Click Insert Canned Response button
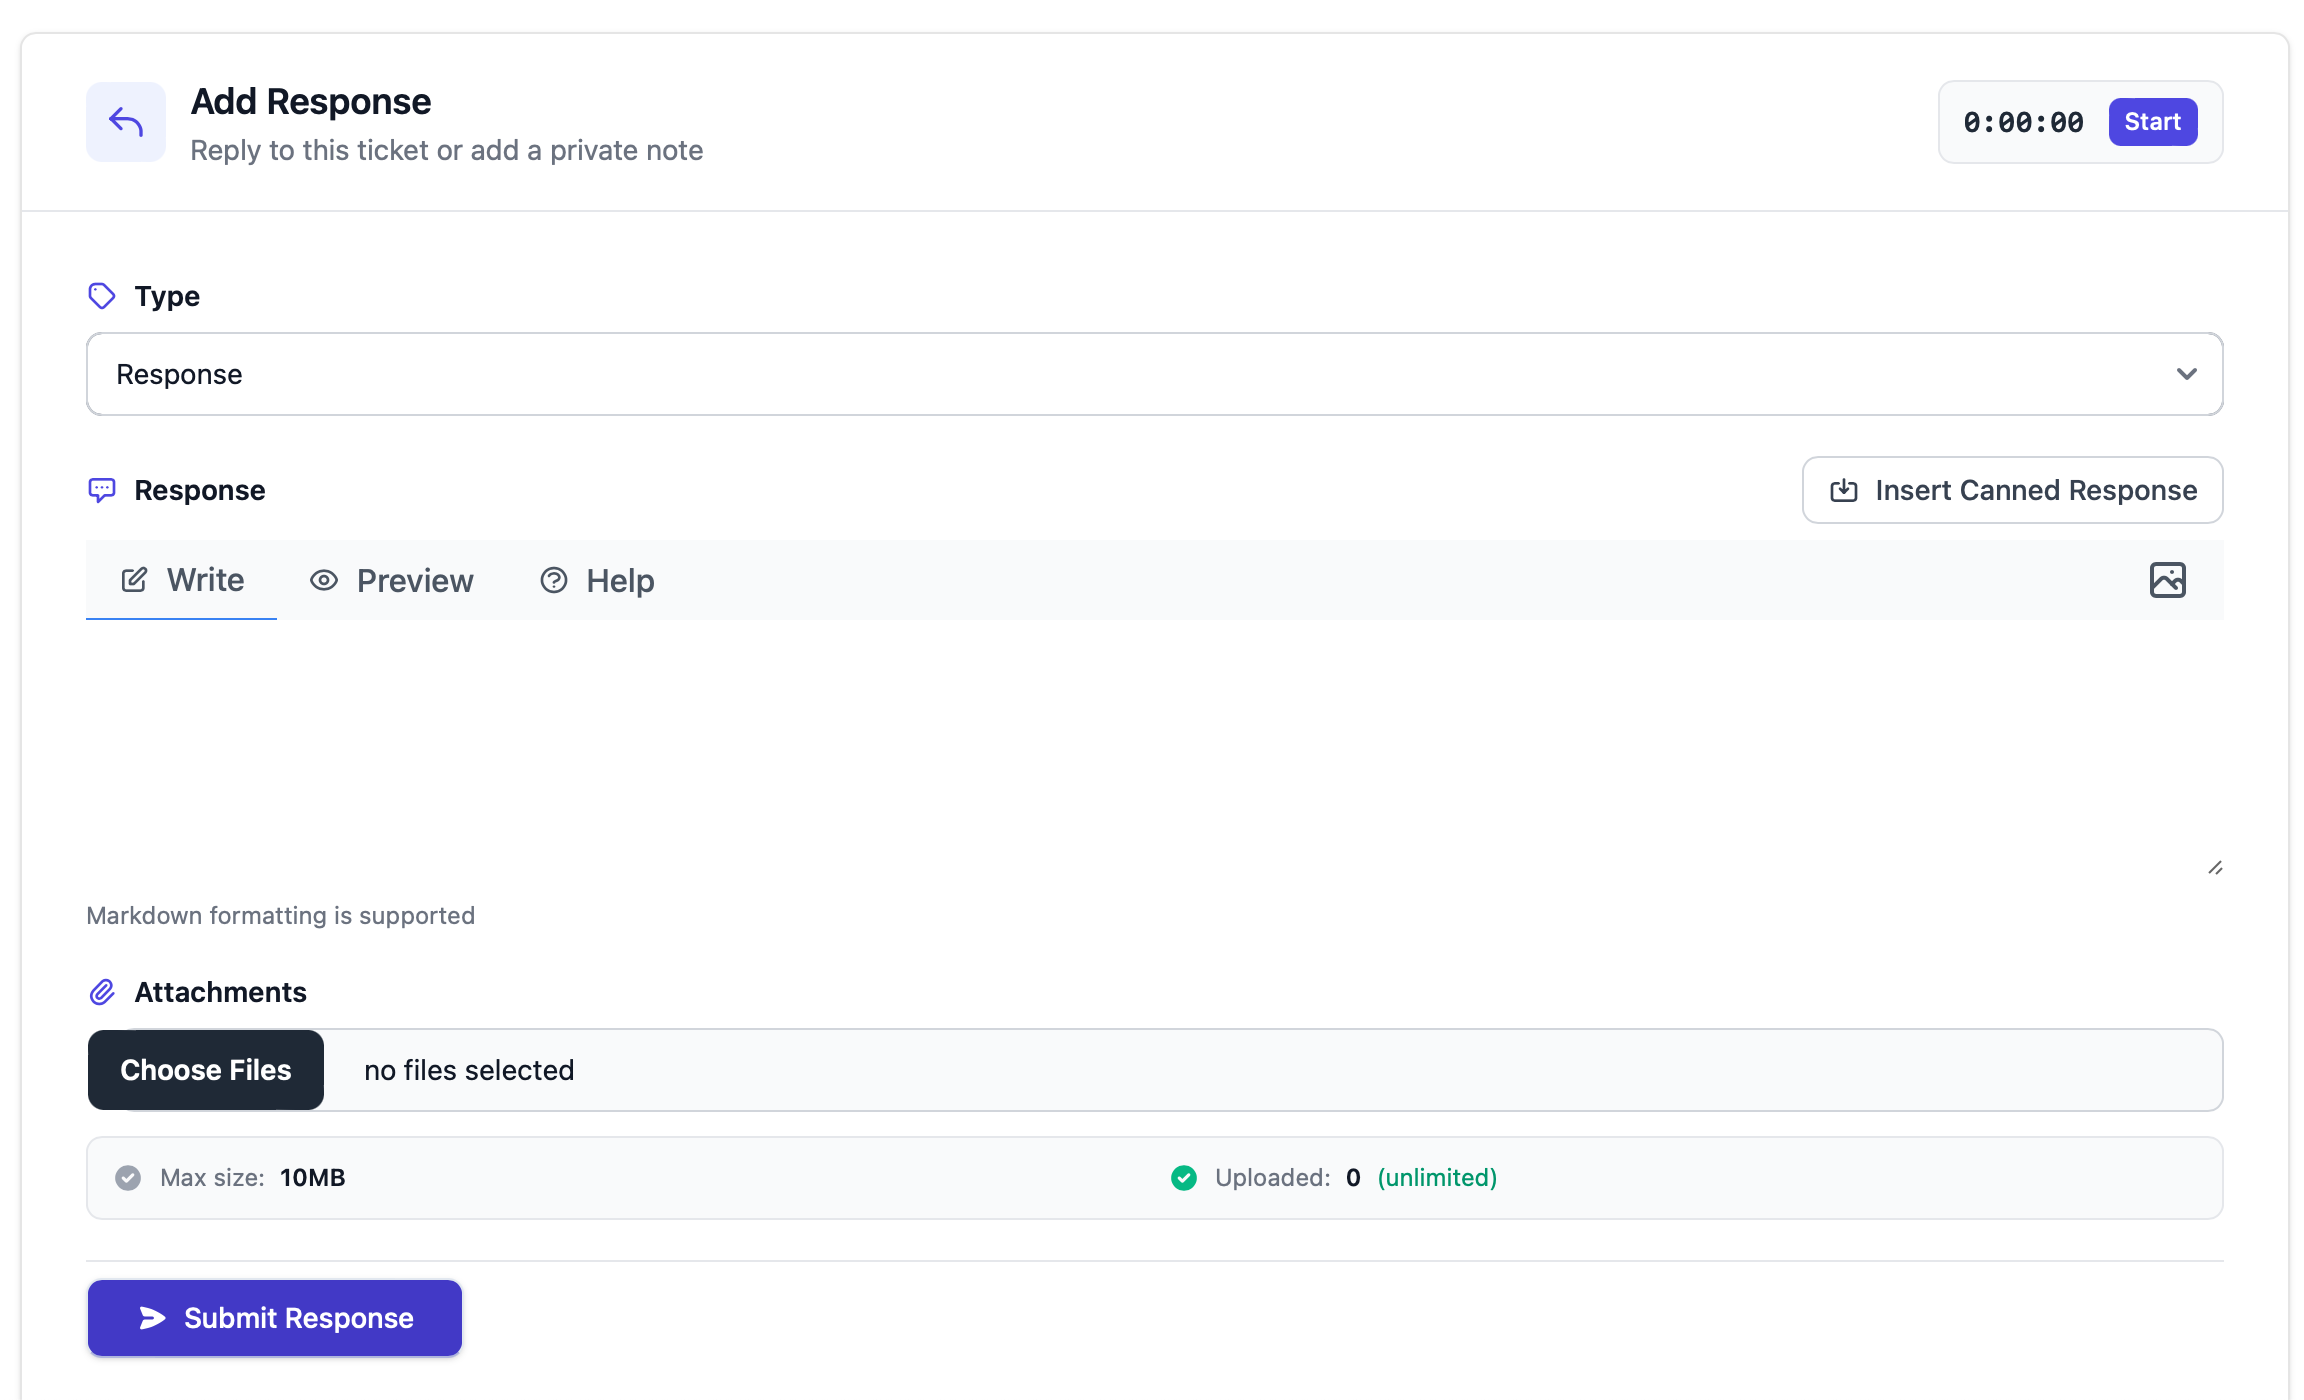 (2012, 490)
